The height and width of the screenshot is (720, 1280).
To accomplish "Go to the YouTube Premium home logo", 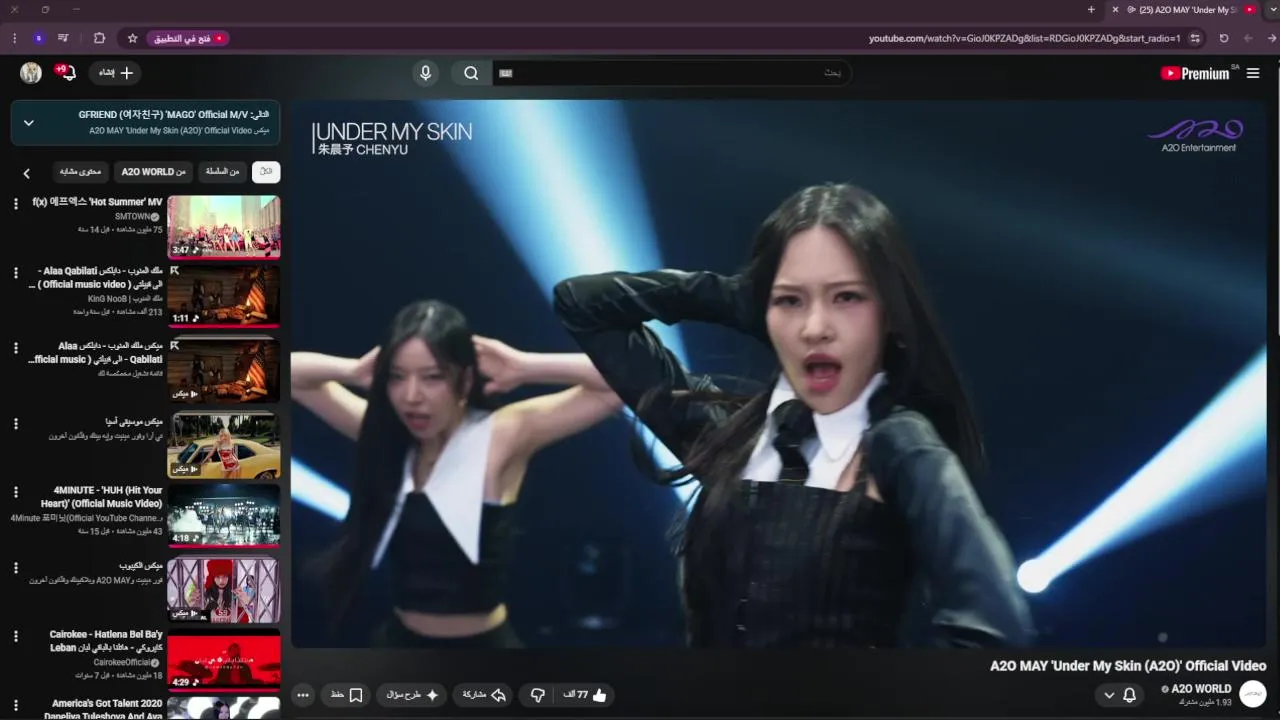I will (1194, 73).
